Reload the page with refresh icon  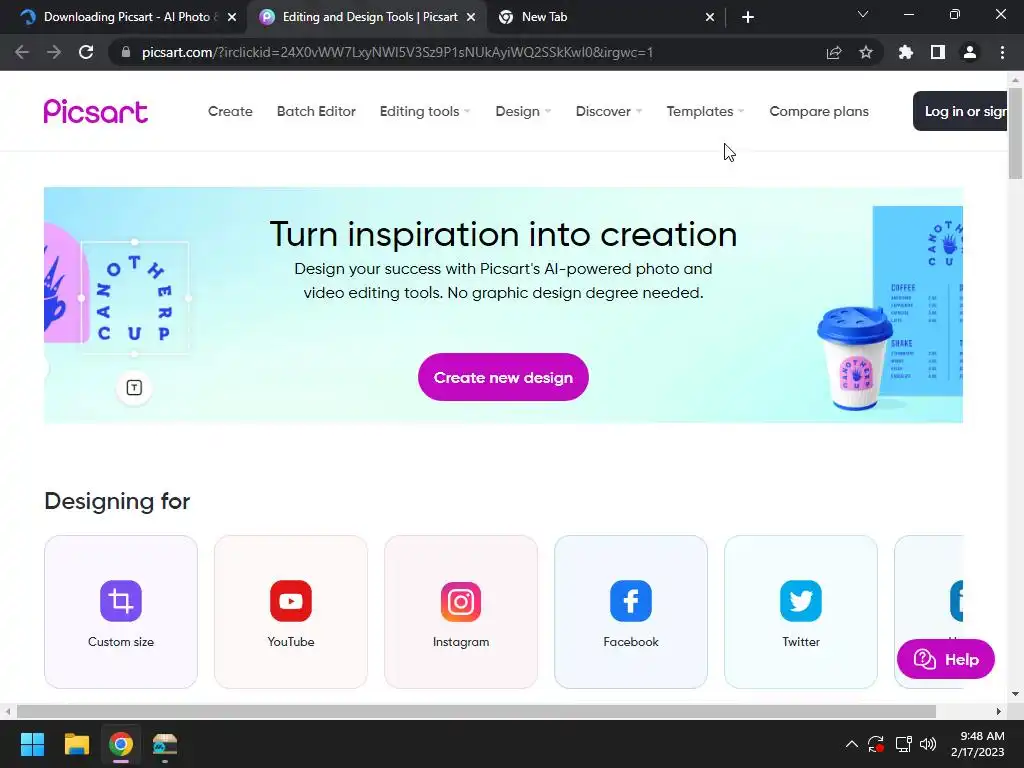click(86, 52)
